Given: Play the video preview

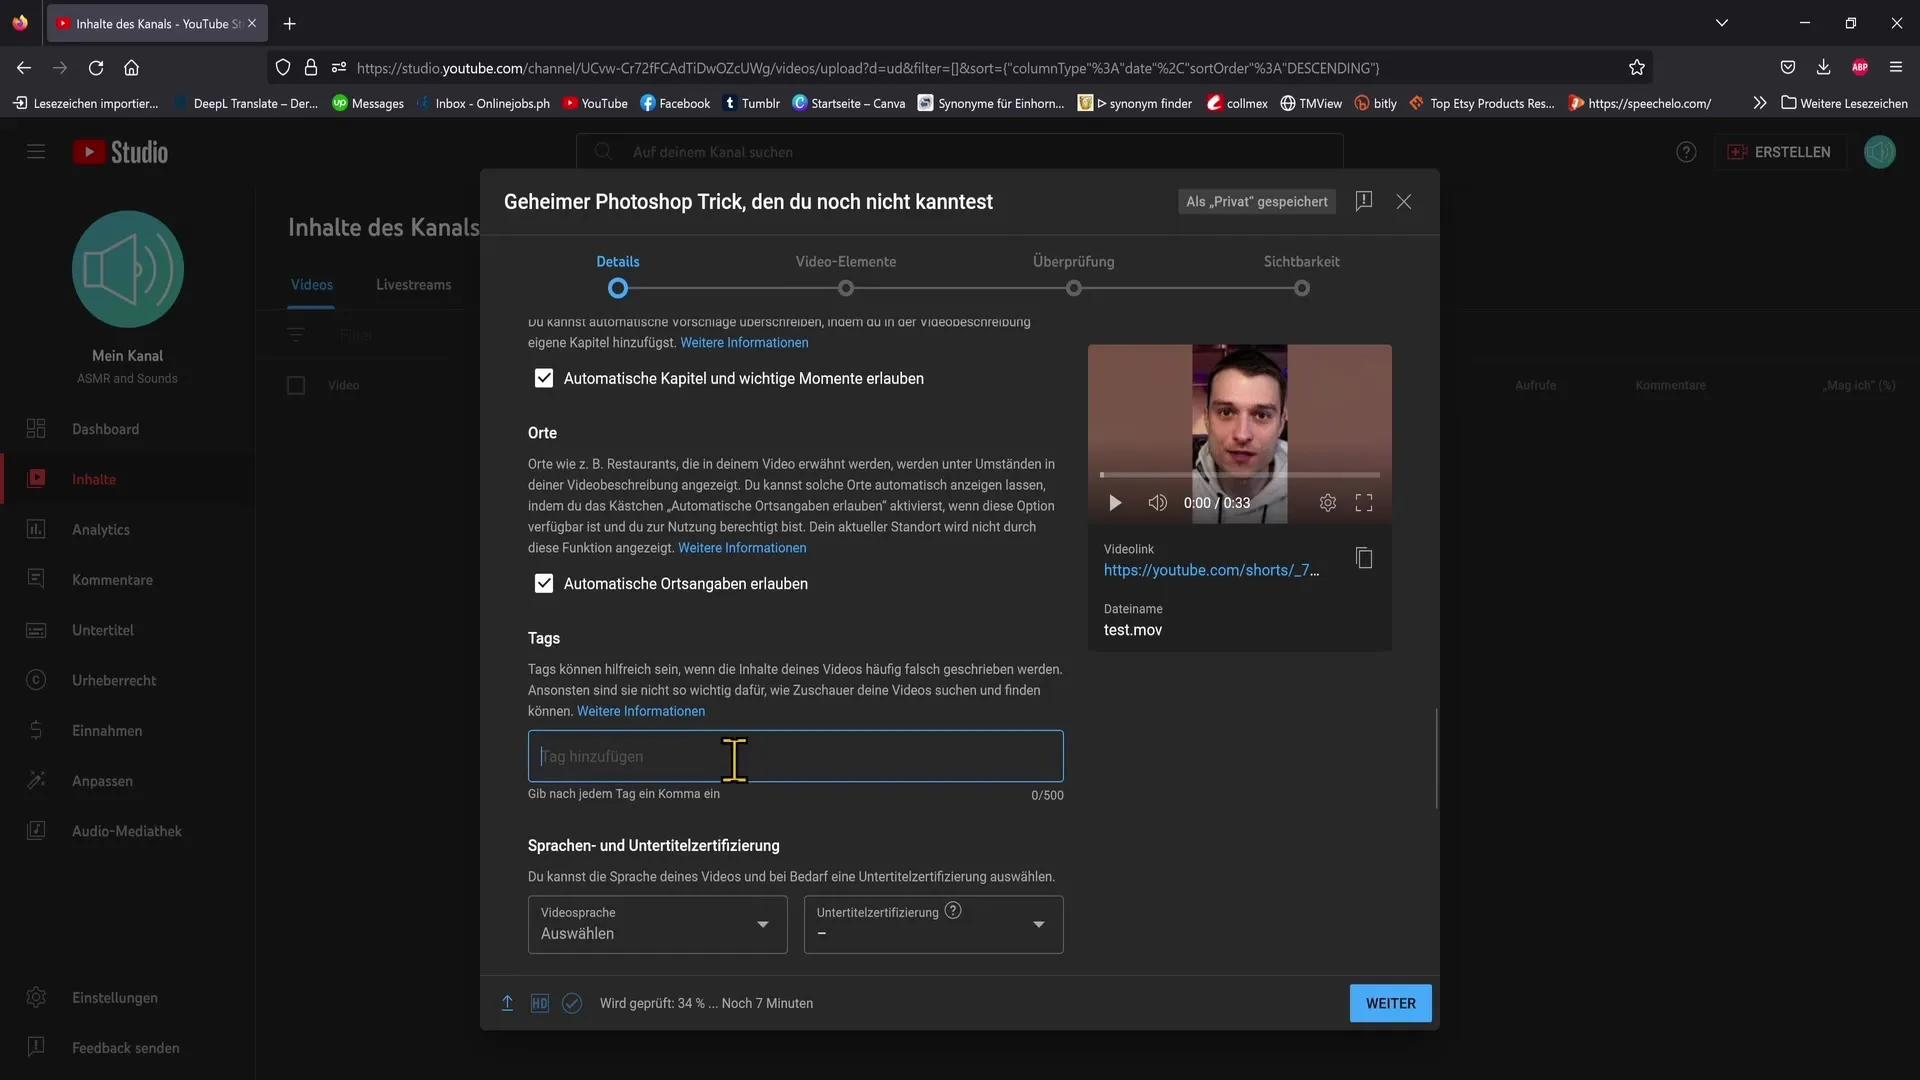Looking at the screenshot, I should [1115, 503].
